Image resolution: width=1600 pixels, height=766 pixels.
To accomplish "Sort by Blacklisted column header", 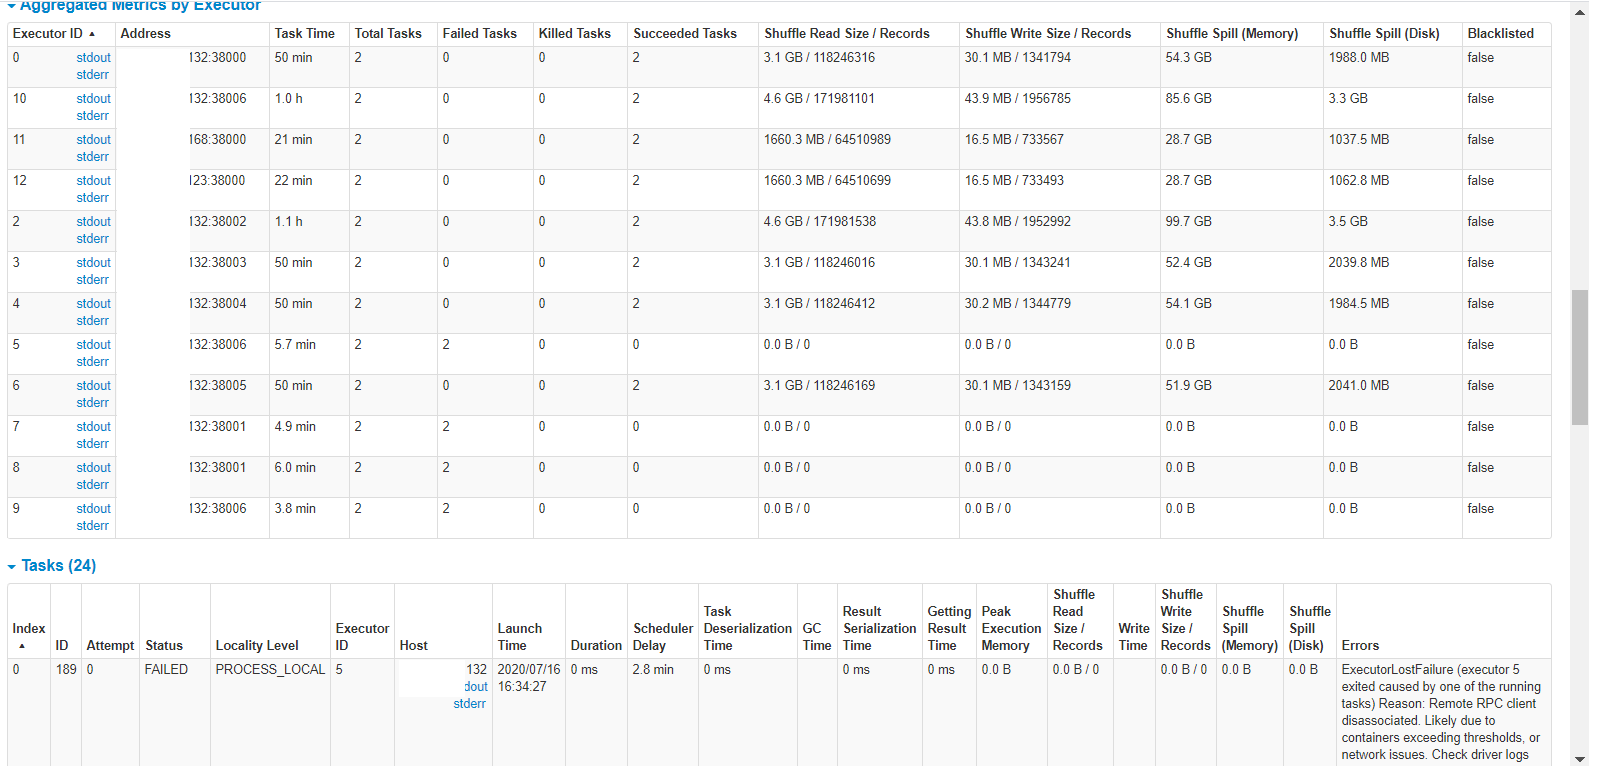I will point(1501,34).
